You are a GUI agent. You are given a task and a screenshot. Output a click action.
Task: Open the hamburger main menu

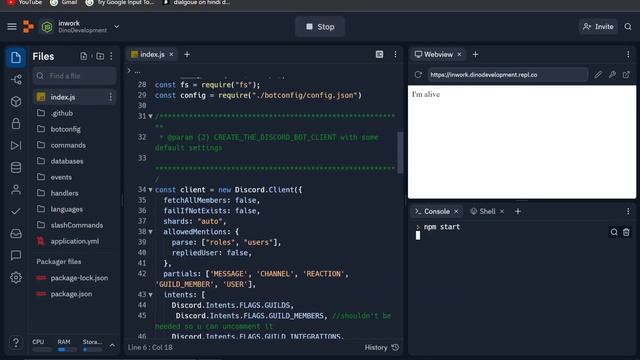[12, 27]
